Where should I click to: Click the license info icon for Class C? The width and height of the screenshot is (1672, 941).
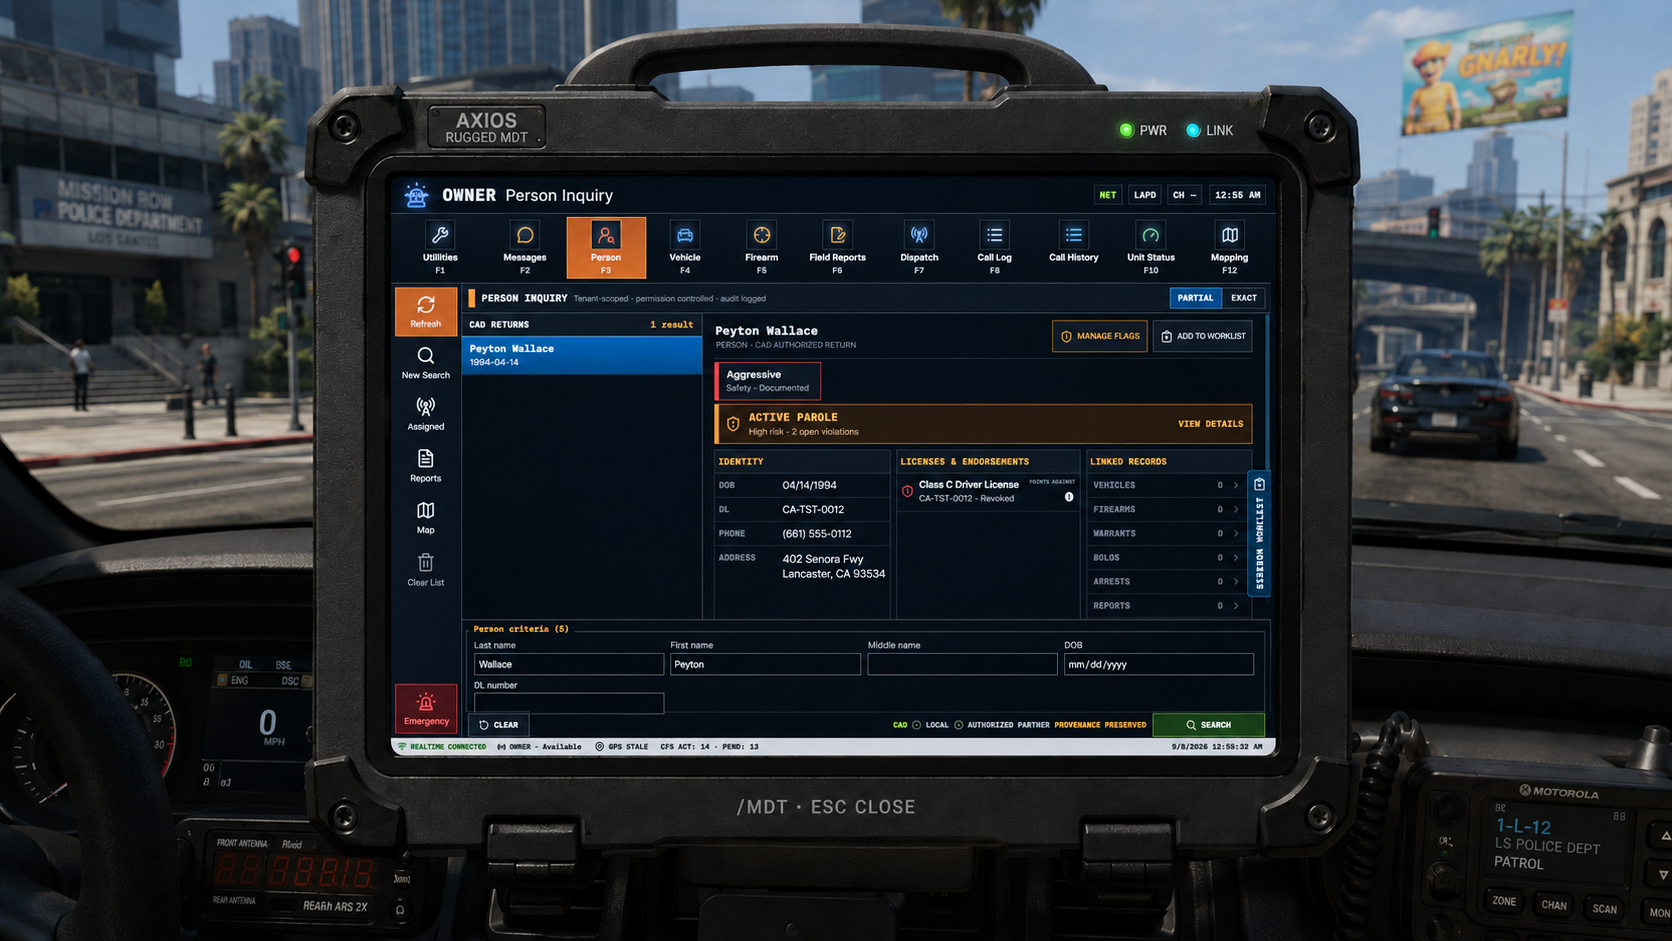click(x=1069, y=497)
